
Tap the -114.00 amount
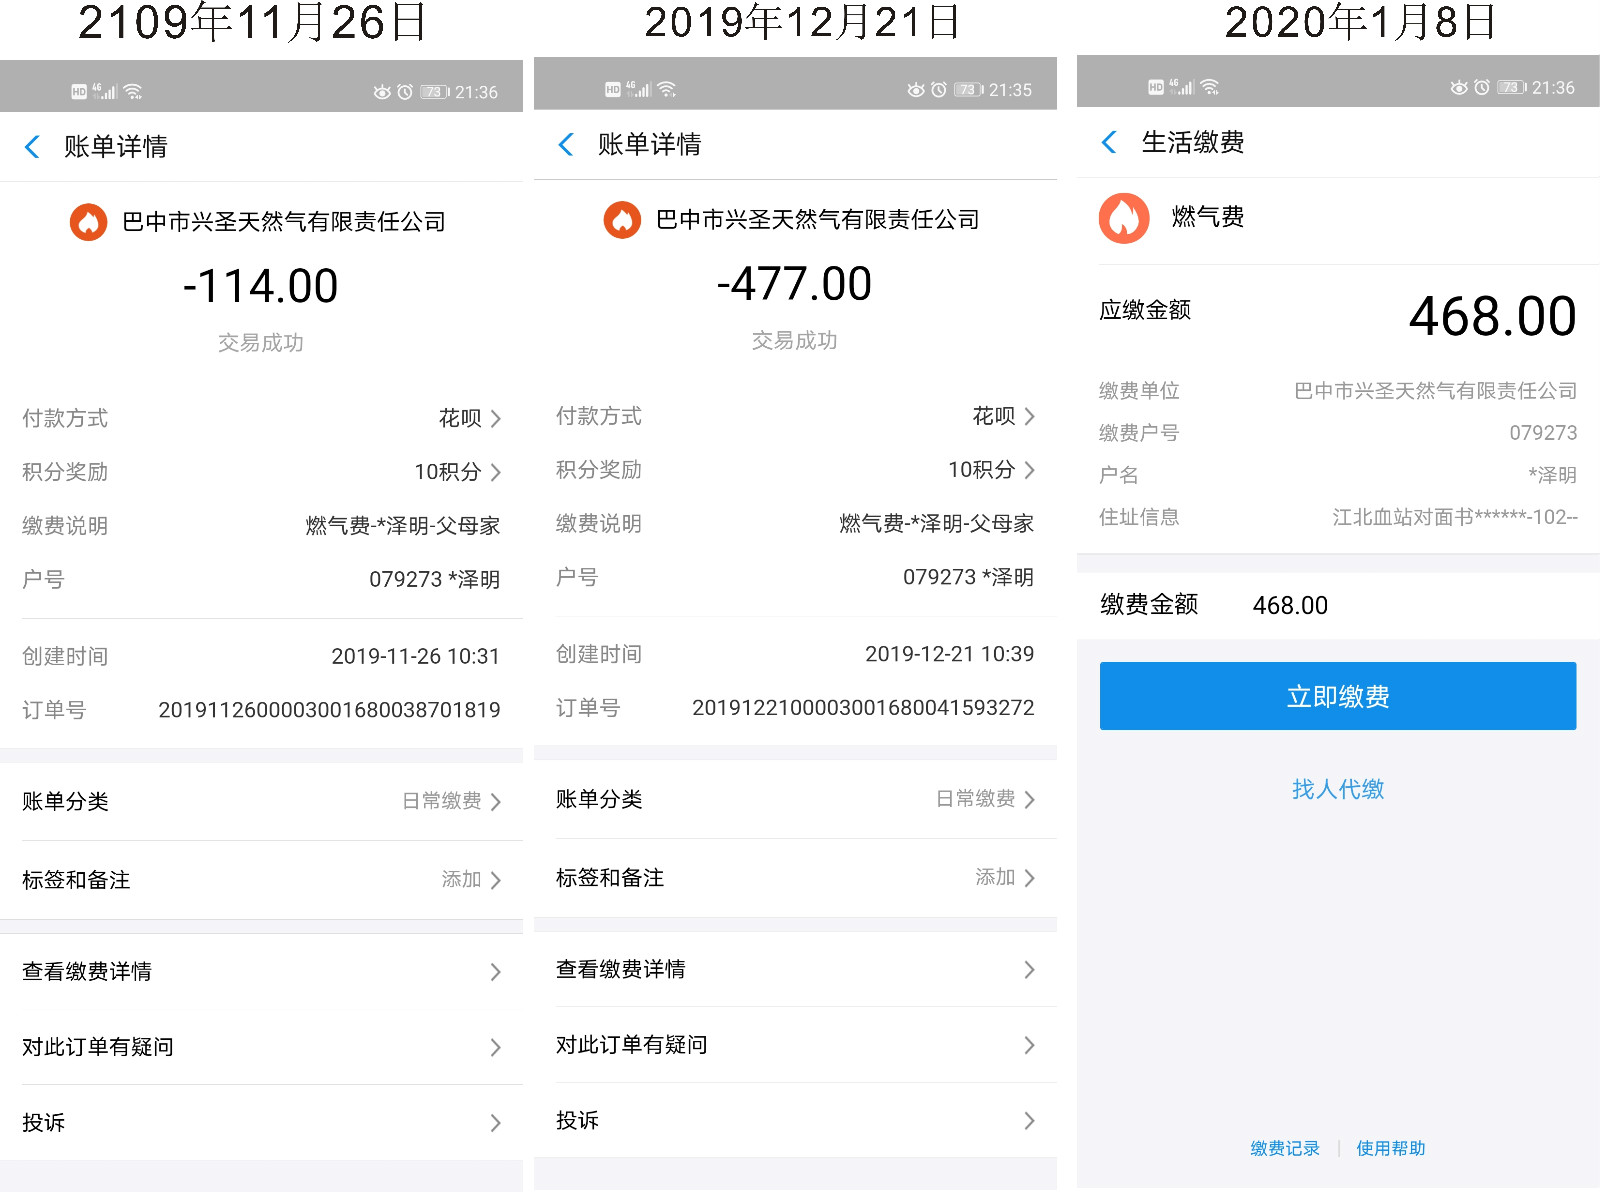point(260,287)
